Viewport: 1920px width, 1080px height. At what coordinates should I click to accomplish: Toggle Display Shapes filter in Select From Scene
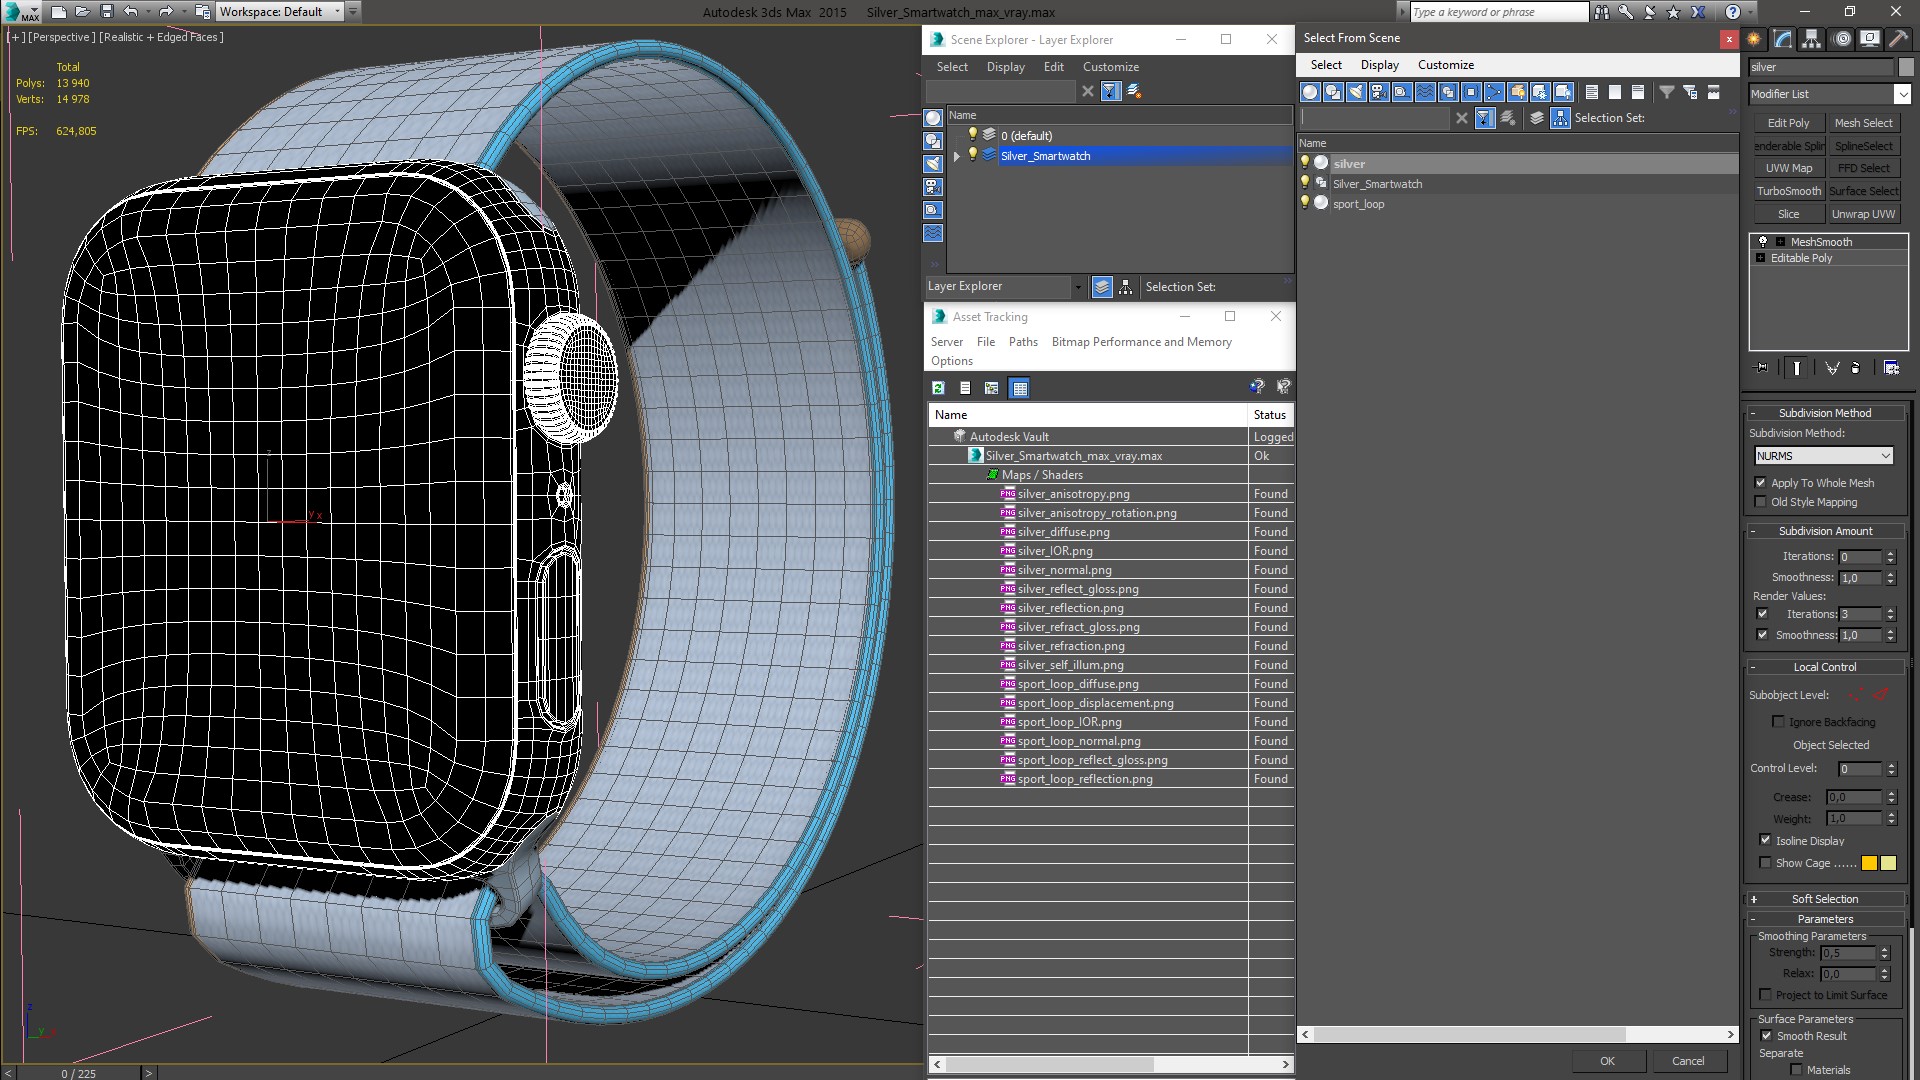click(x=1333, y=92)
